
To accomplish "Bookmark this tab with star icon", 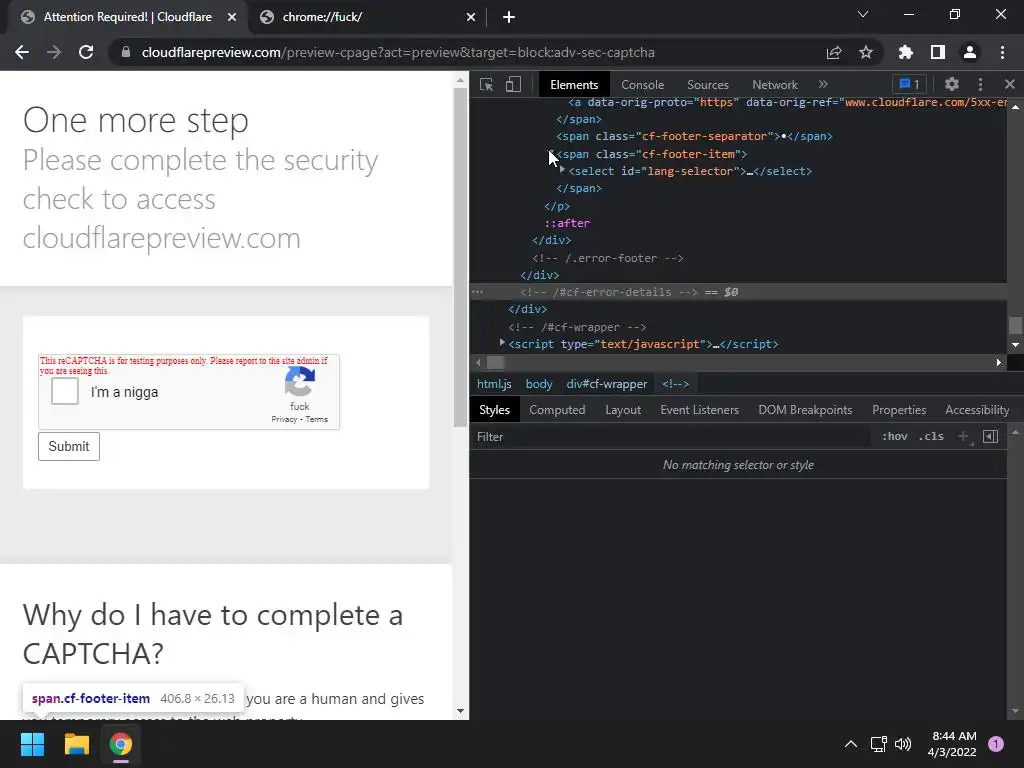I will [x=865, y=52].
